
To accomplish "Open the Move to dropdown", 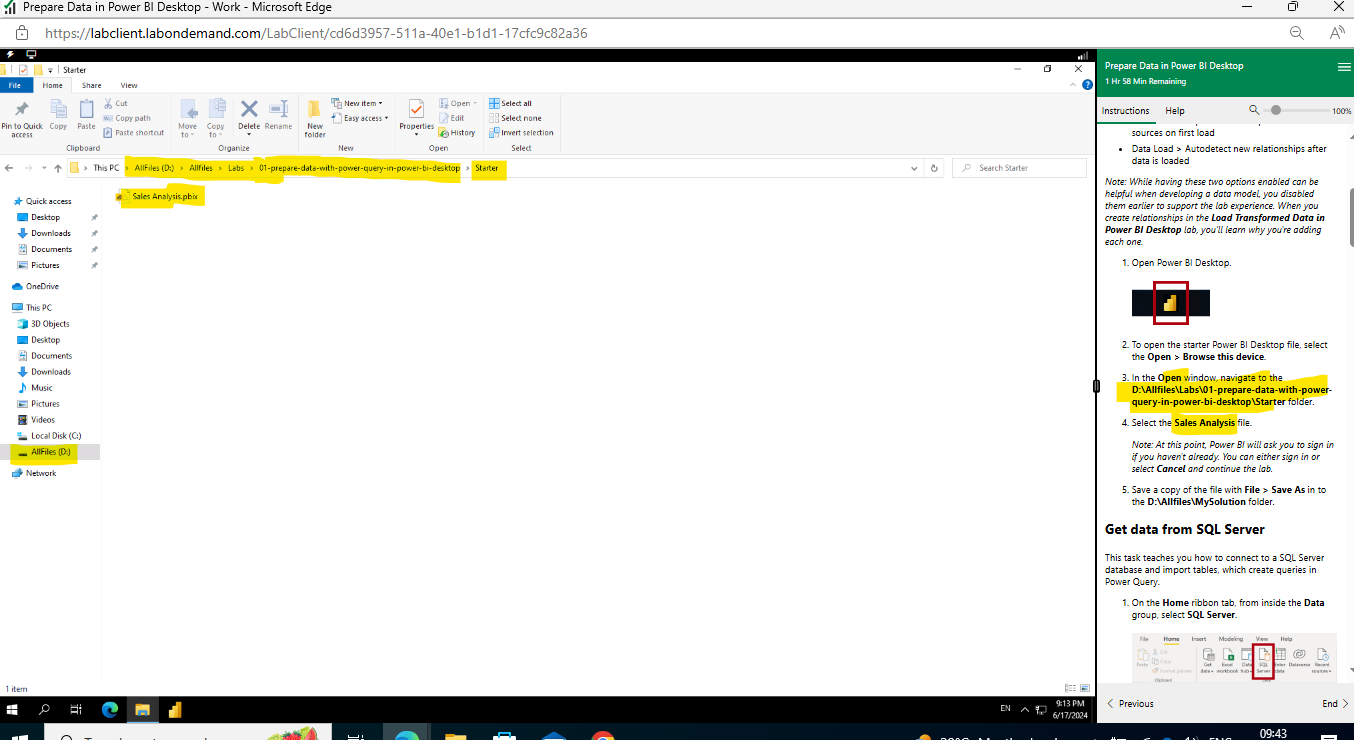I will coord(187,118).
